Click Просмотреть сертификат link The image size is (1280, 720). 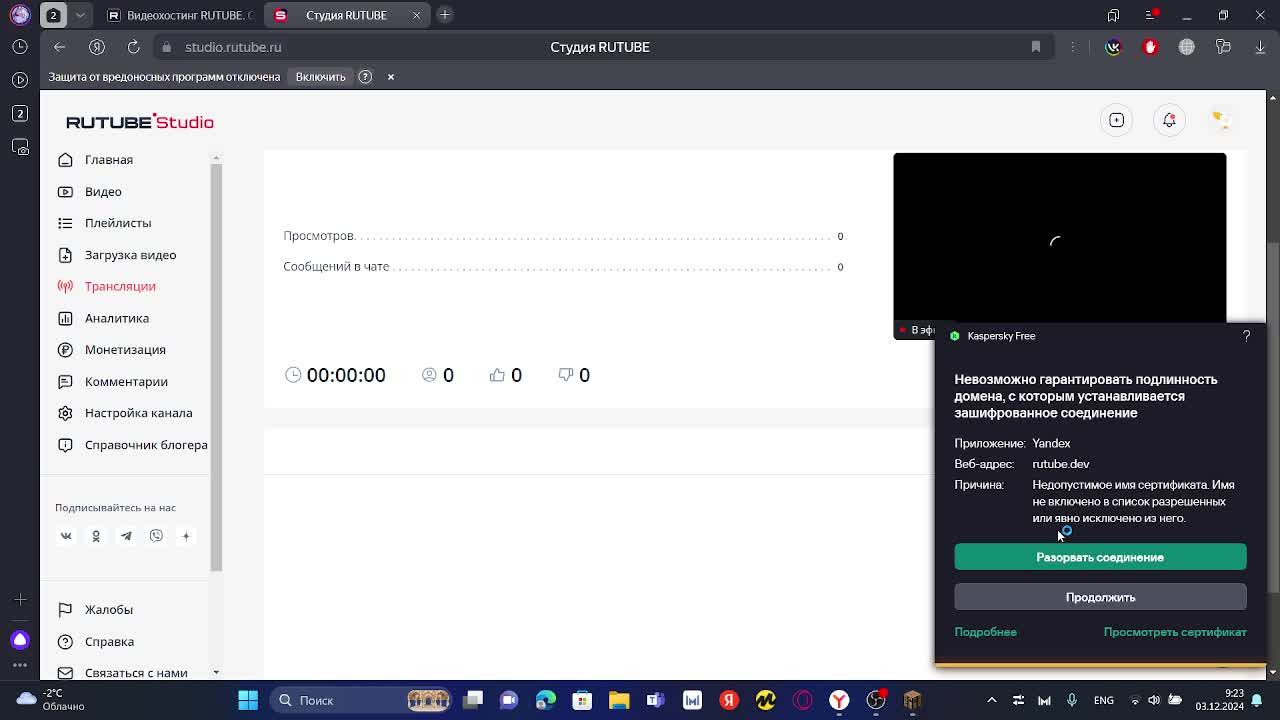pos(1175,632)
